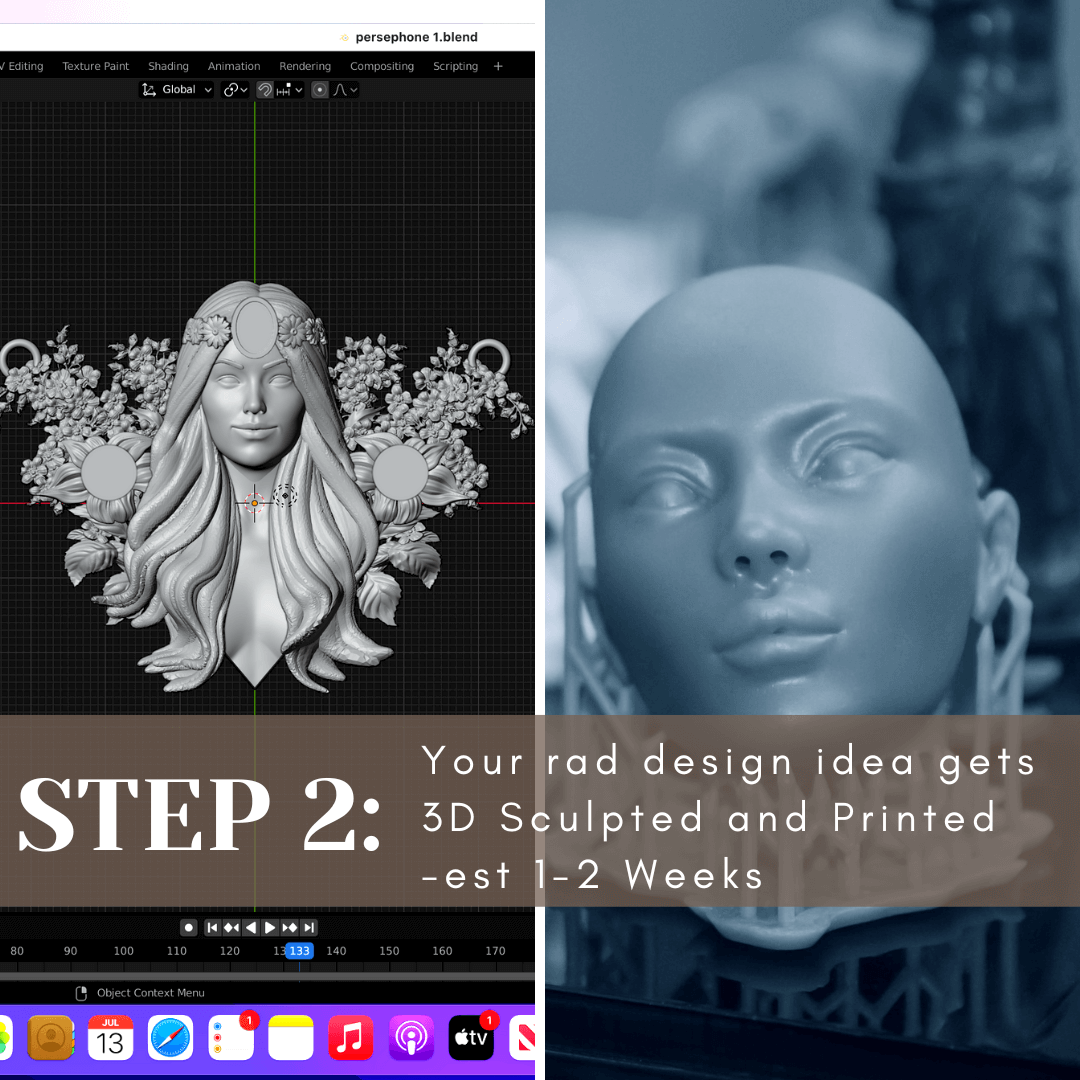Click the frame 133 playhead marker
Screen dimensions: 1080x1080
click(x=299, y=951)
